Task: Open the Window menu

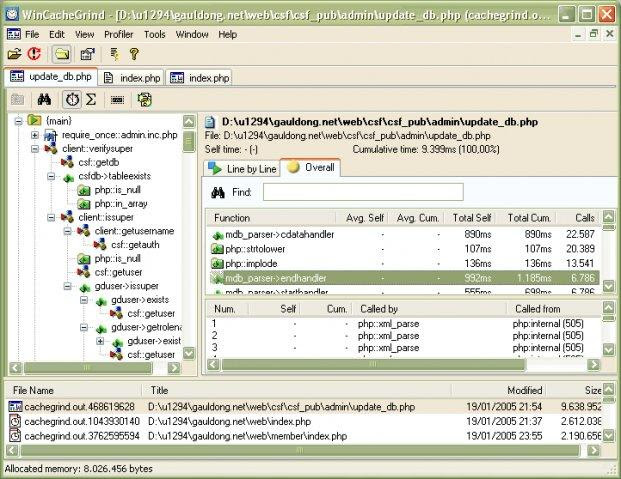Action: tap(192, 34)
